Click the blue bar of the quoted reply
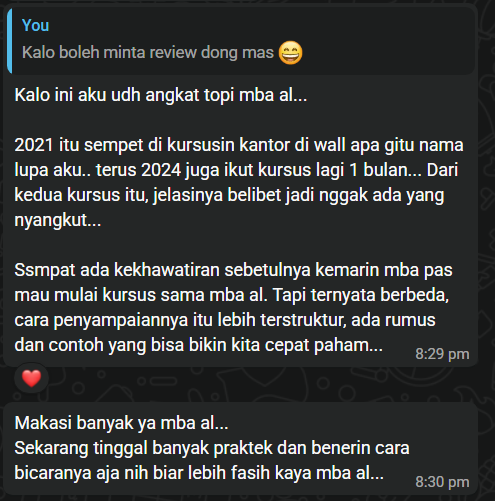This screenshot has height=501, width=495. pos(10,41)
